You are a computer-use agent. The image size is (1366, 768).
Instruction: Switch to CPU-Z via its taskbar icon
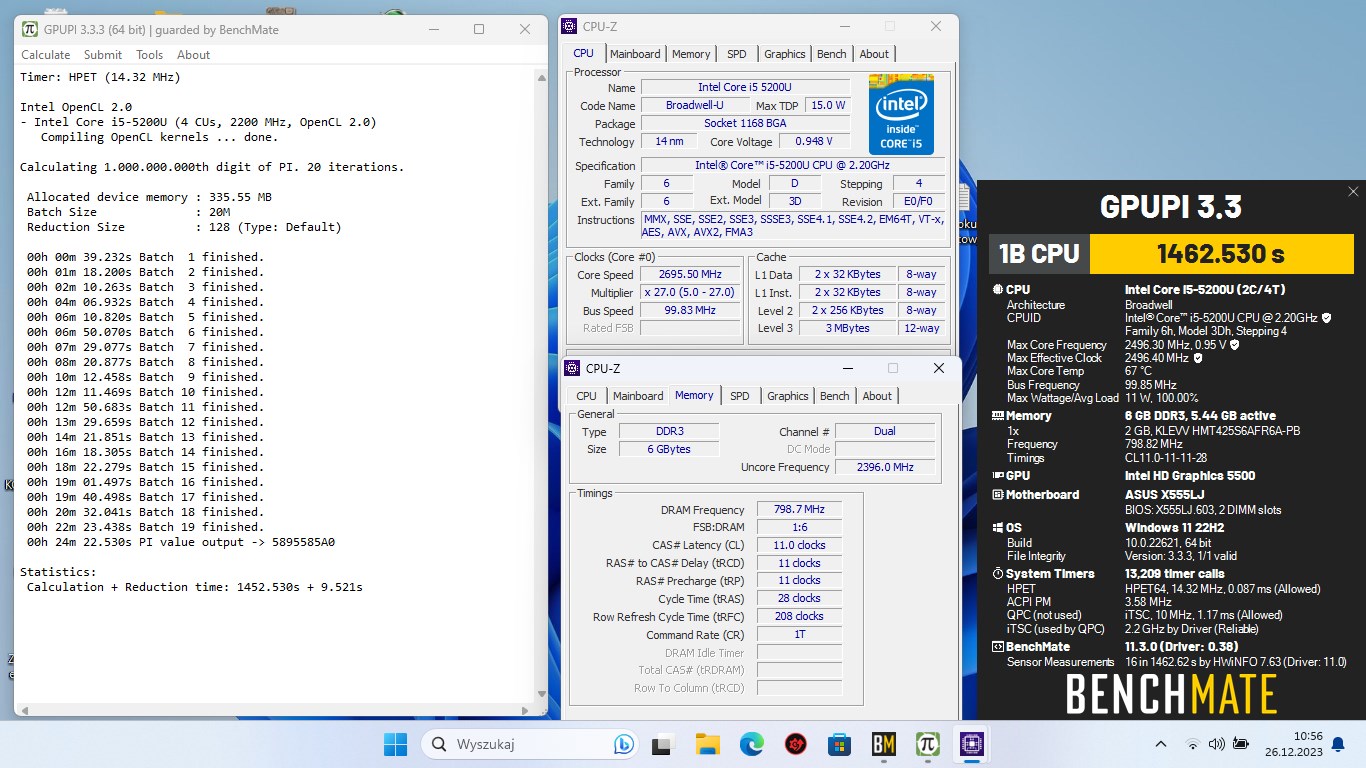click(971, 745)
